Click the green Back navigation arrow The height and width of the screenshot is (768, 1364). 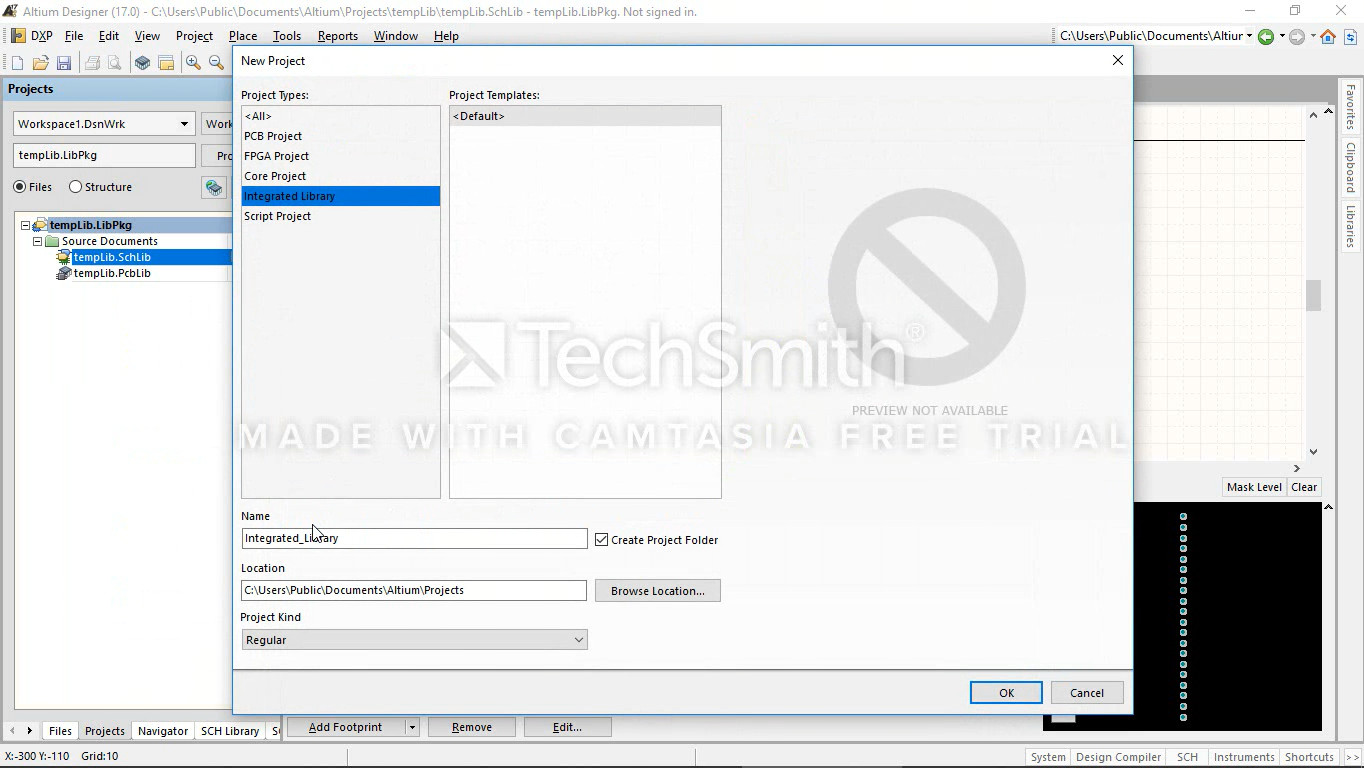1266,36
